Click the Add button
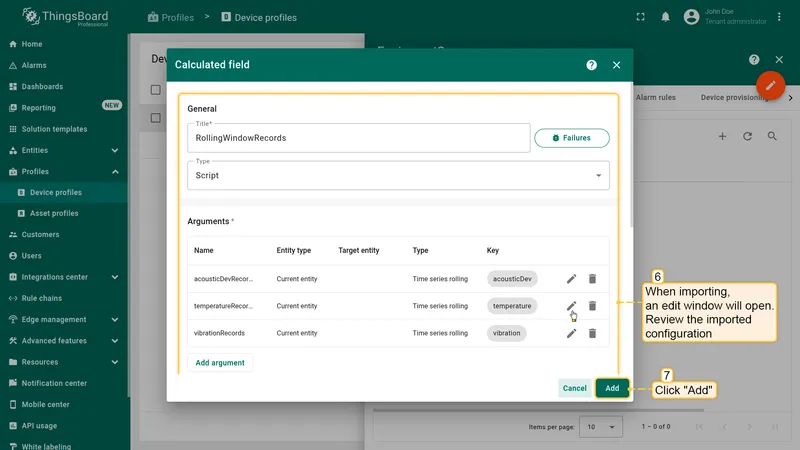The image size is (800, 450). [x=612, y=388]
